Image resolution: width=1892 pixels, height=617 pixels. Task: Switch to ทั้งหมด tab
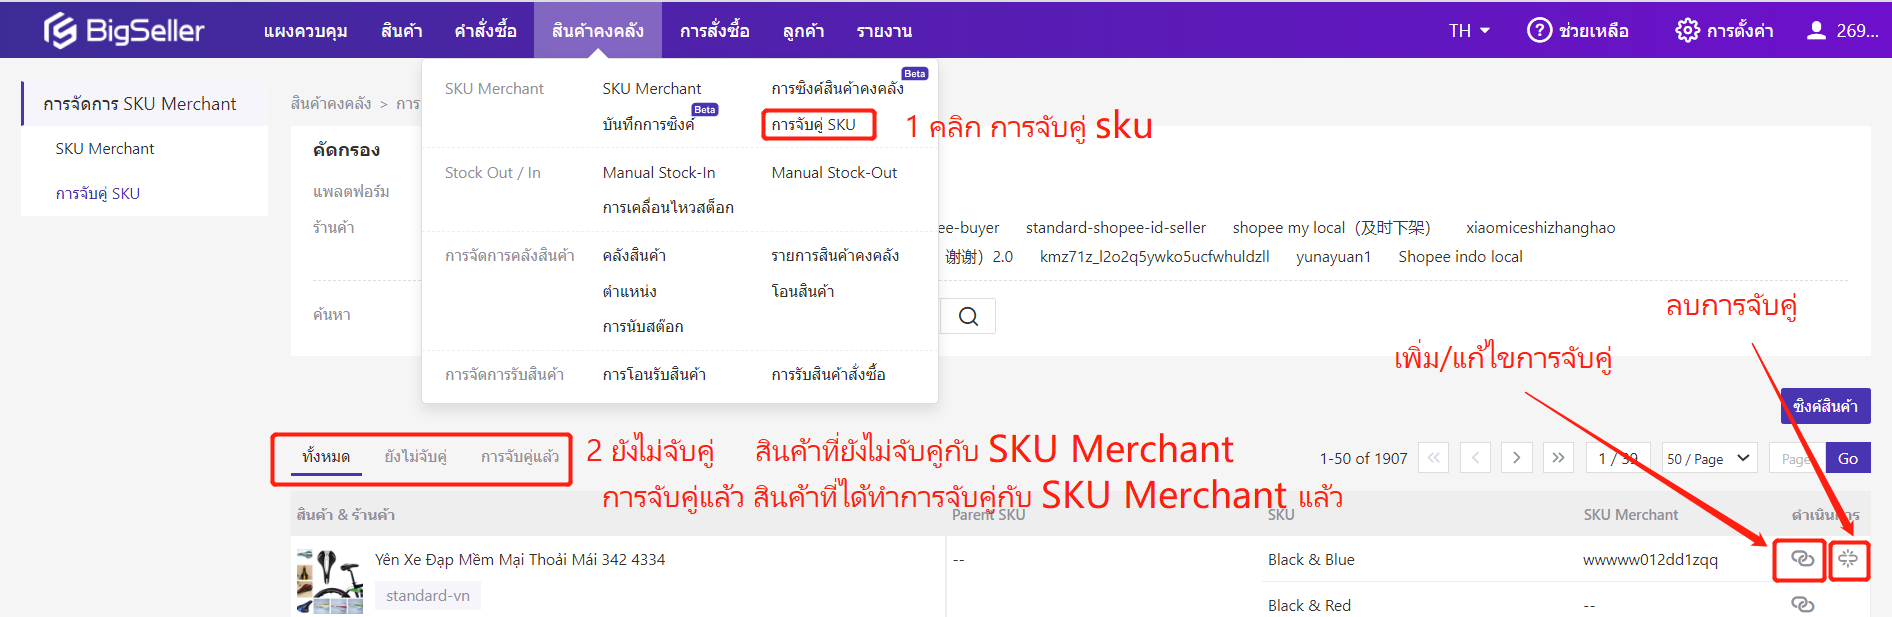[x=326, y=456]
